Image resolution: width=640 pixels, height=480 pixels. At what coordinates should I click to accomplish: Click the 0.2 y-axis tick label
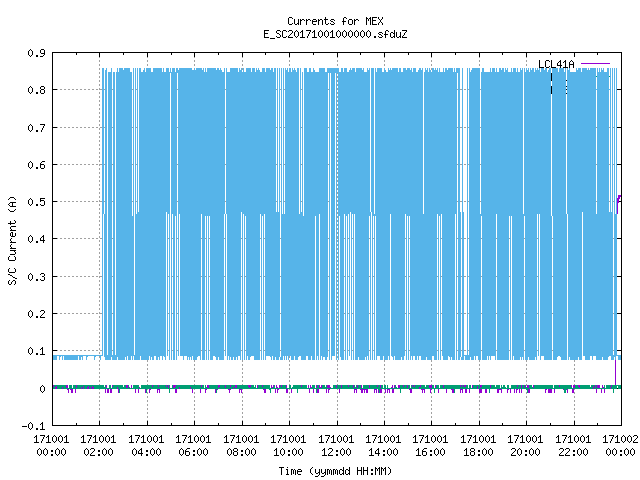click(36, 314)
